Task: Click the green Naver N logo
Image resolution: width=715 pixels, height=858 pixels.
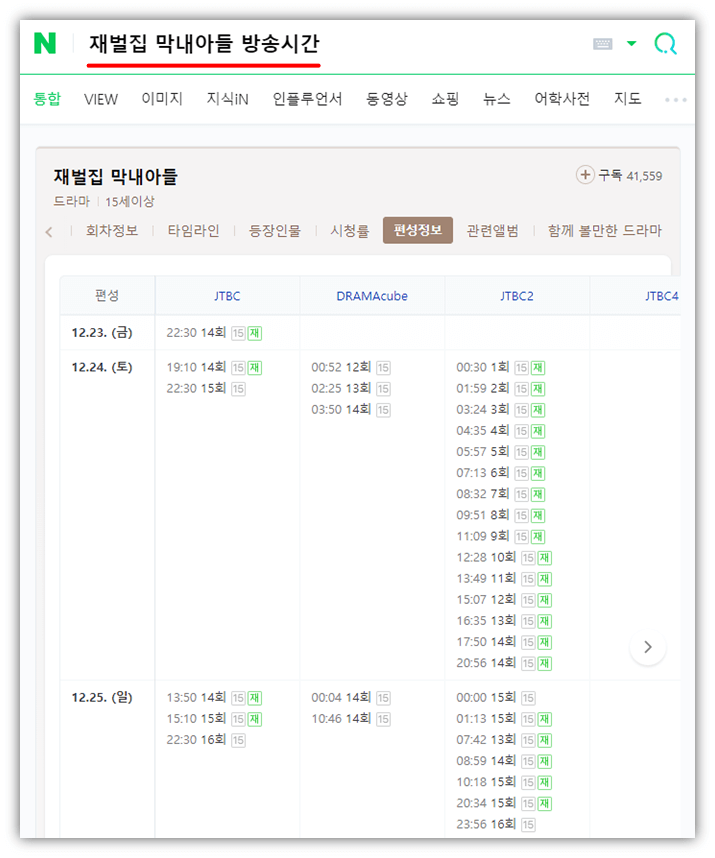Action: (45, 43)
